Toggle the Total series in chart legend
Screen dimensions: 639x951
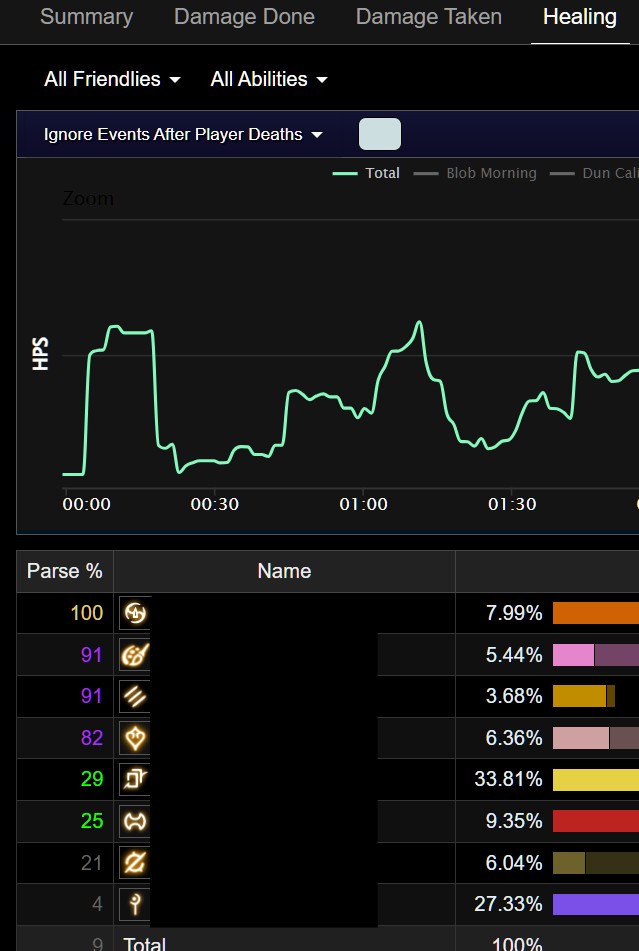(366, 173)
